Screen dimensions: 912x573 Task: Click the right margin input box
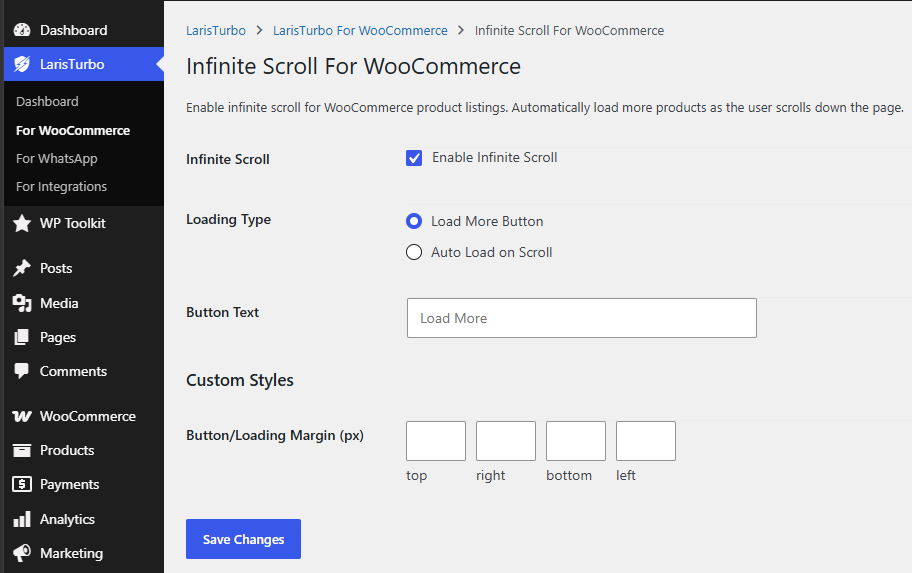505,441
